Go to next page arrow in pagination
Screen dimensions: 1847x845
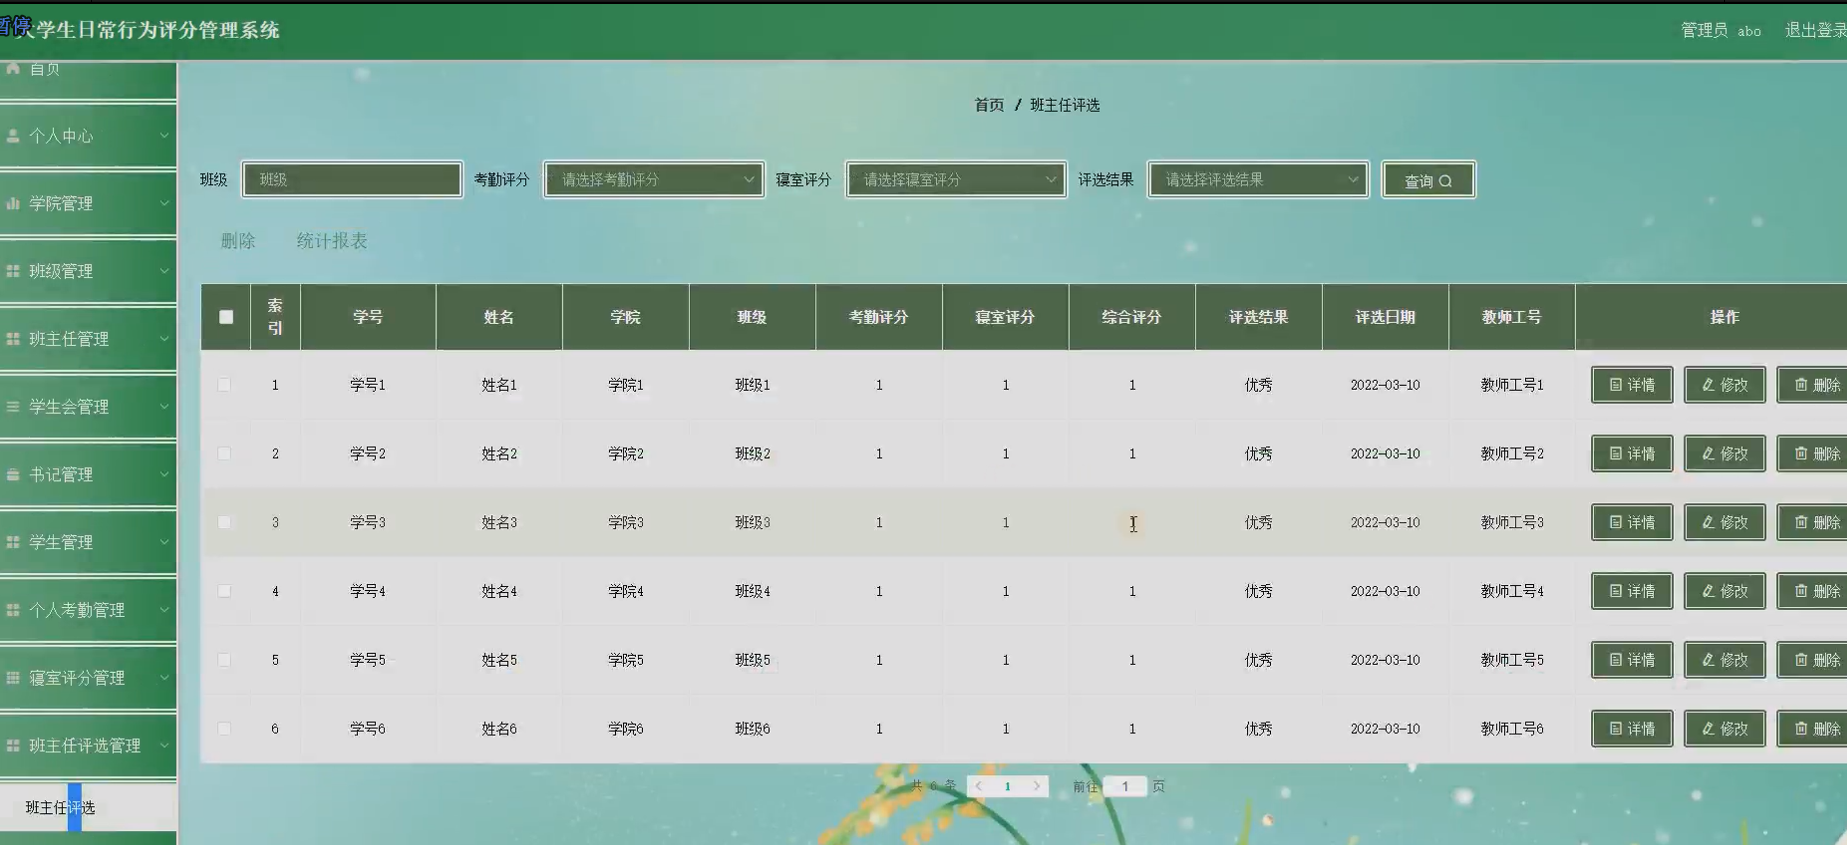pyautogui.click(x=1036, y=786)
